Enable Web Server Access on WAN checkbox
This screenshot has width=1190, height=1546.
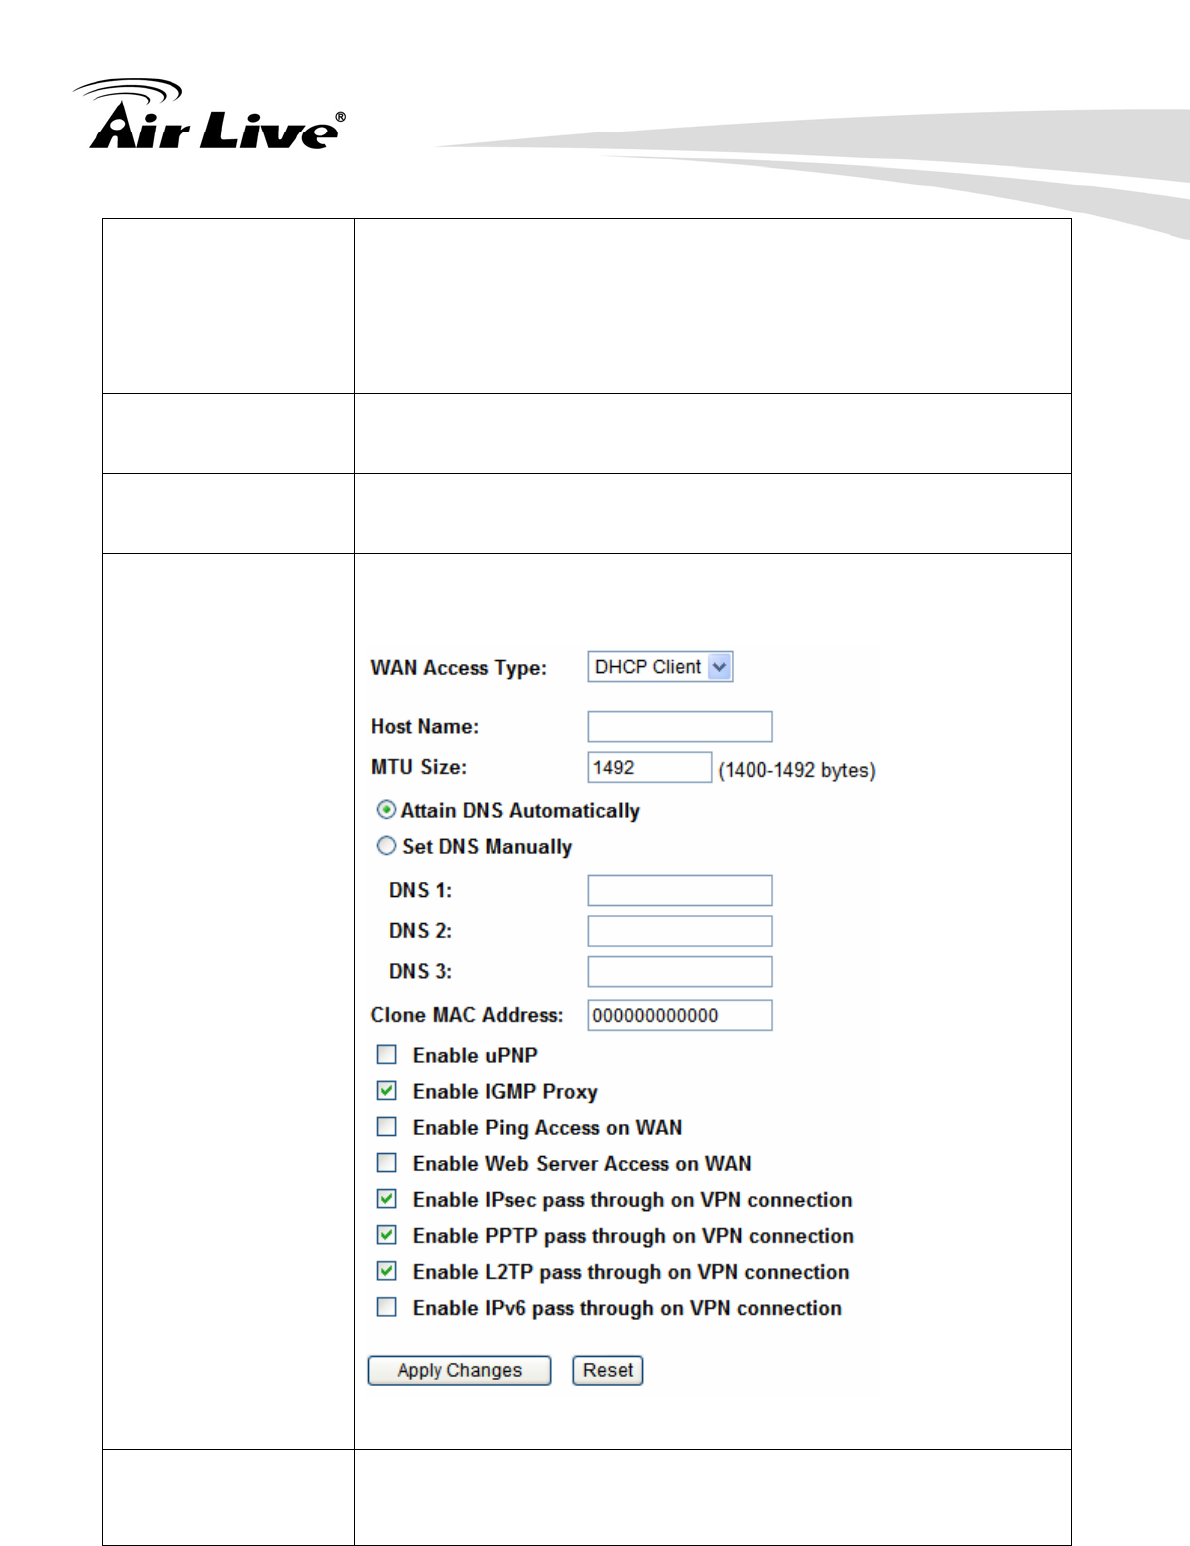pos(386,1162)
